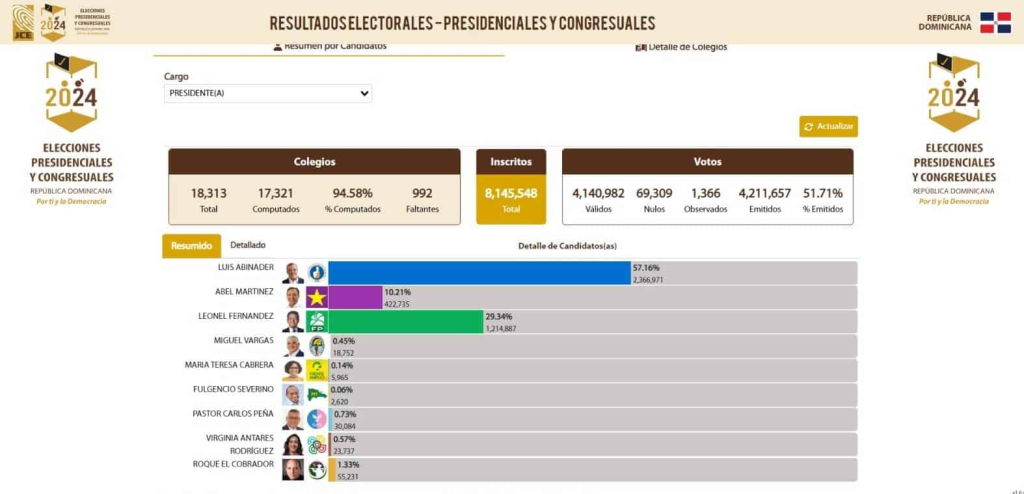Select the Resumido view tab
The width and height of the screenshot is (1024, 494).
[x=191, y=246]
